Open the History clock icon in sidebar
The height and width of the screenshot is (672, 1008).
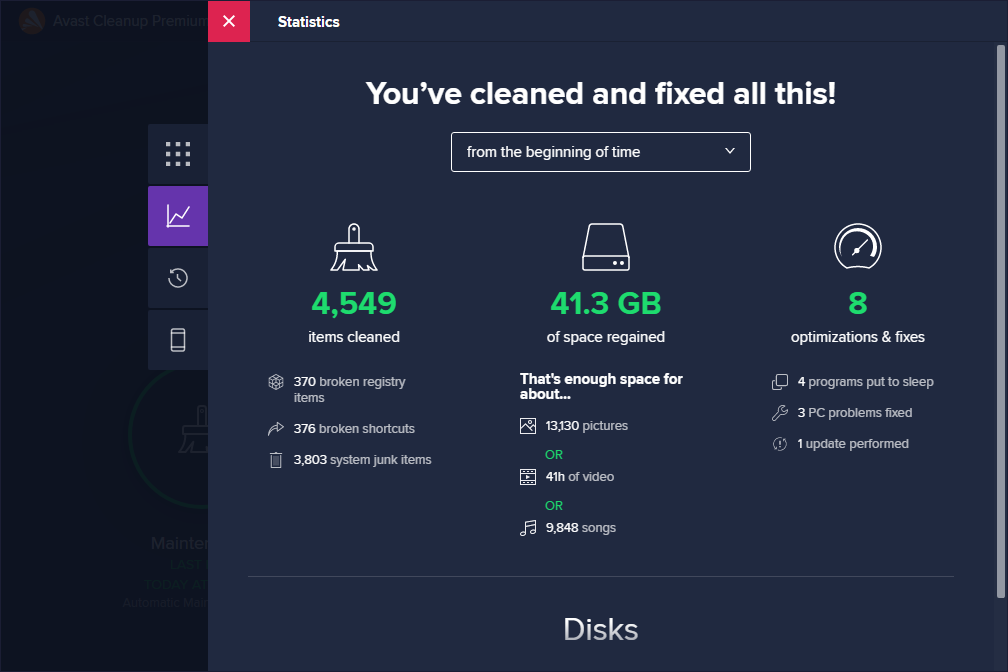pyautogui.click(x=178, y=278)
